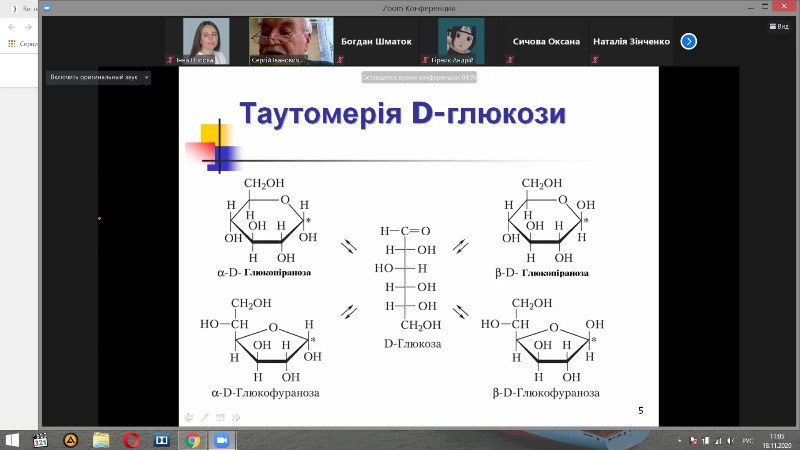Click the muted mic icon on Інна Попова
Image resolution: width=800 pixels, height=450 pixels.
tap(170, 60)
